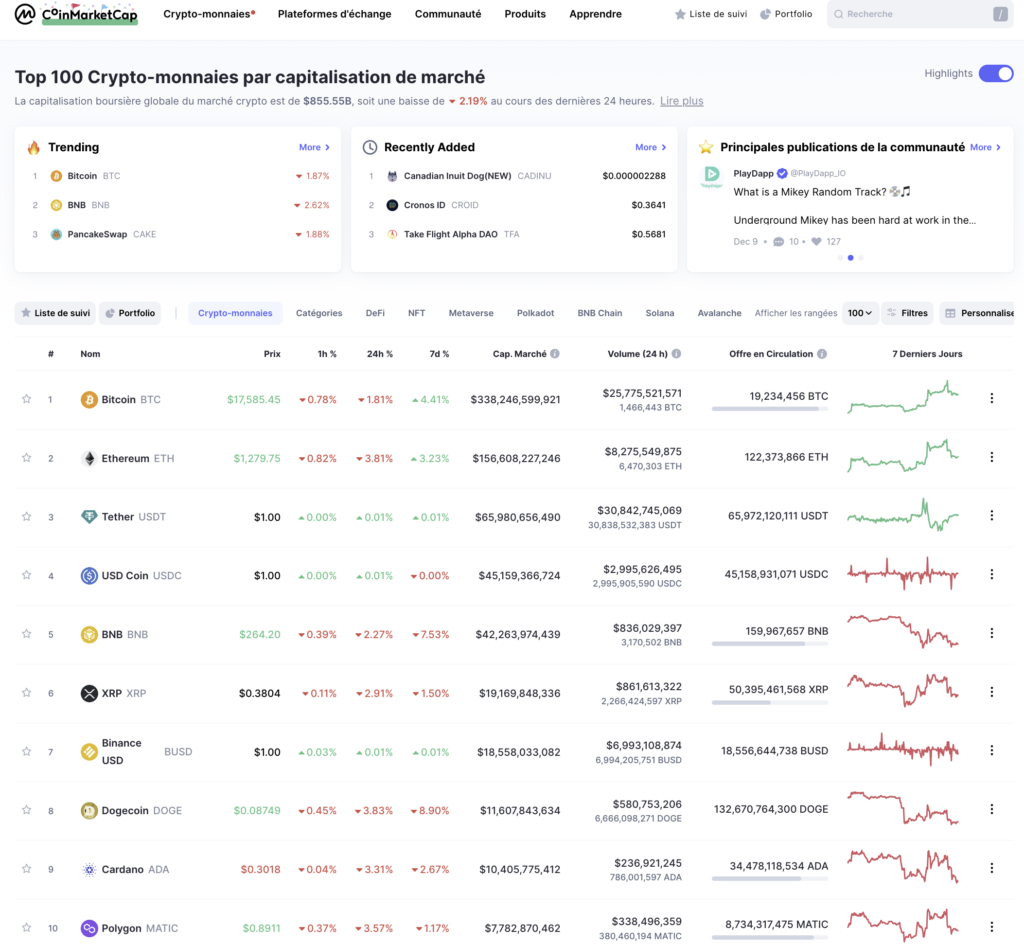Open the three-dot menu for Ethereum row
Screen dimensions: 1024x946
click(991, 457)
